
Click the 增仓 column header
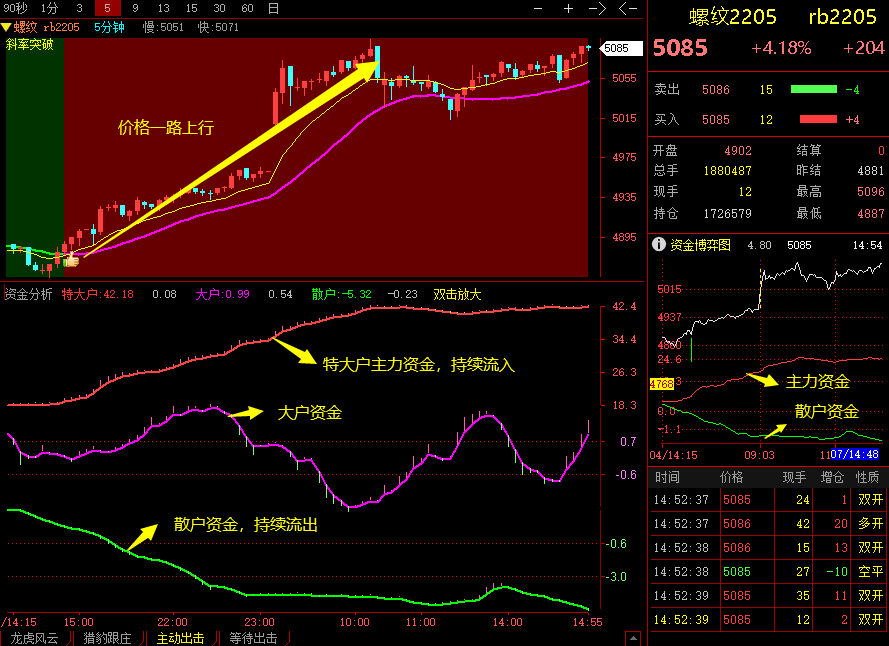click(832, 478)
